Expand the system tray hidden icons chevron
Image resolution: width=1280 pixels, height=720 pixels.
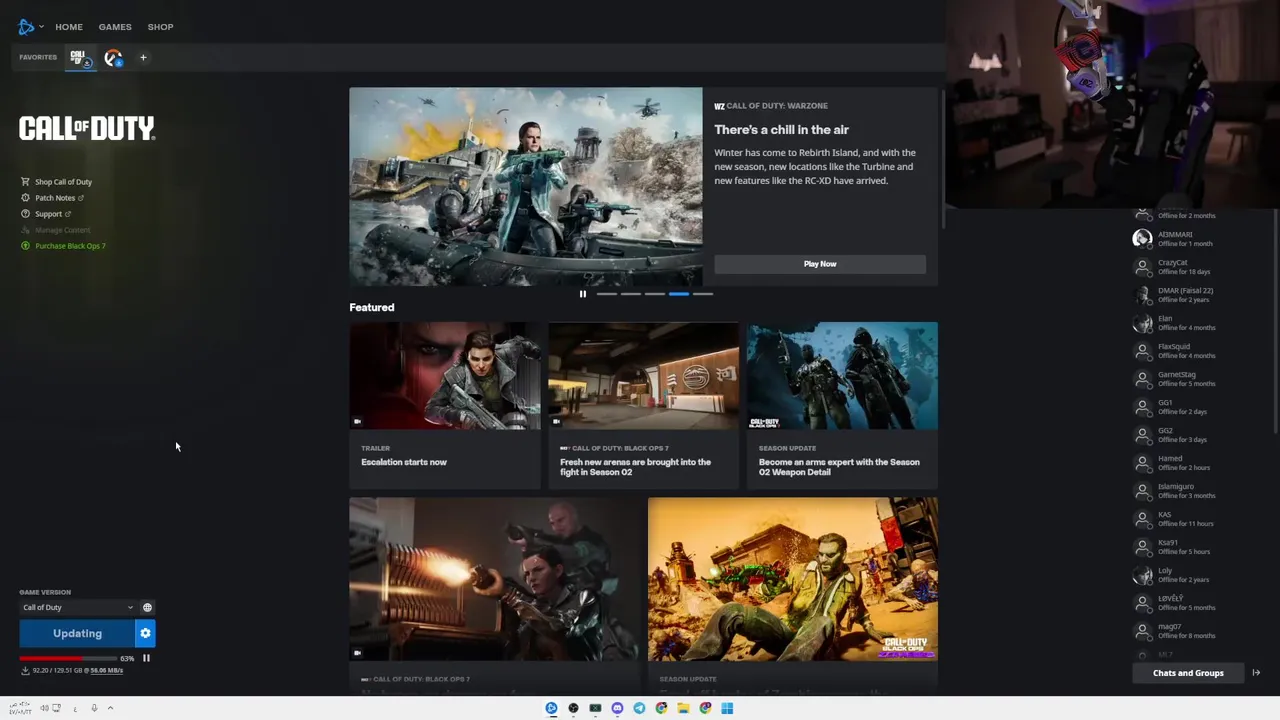(x=110, y=708)
